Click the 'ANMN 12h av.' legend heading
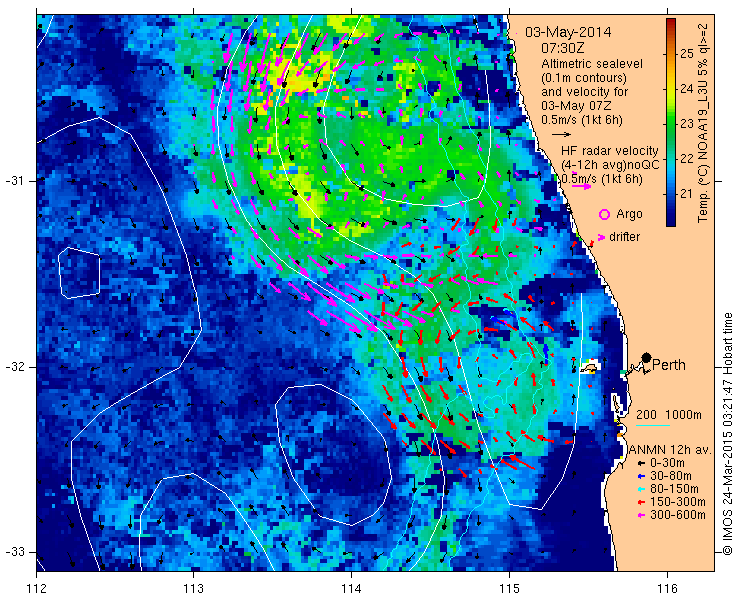The width and height of the screenshot is (740, 600). click(671, 450)
